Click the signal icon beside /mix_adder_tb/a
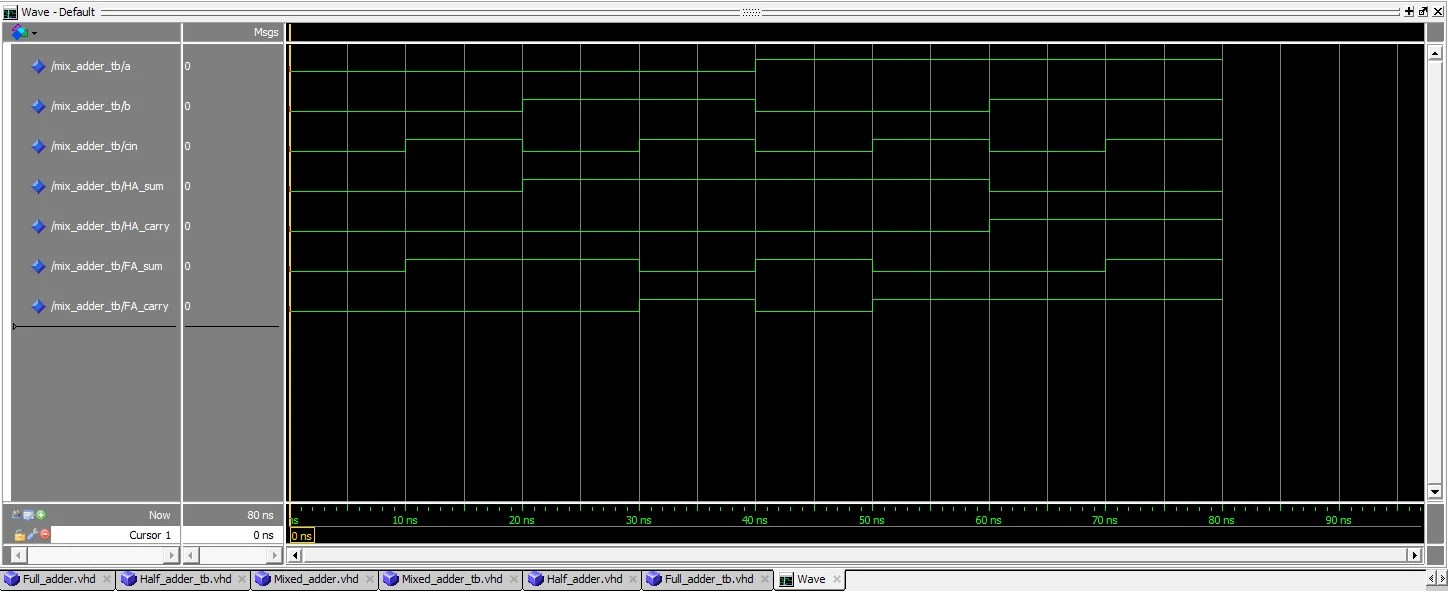The height and width of the screenshot is (591, 1448). click(39, 66)
